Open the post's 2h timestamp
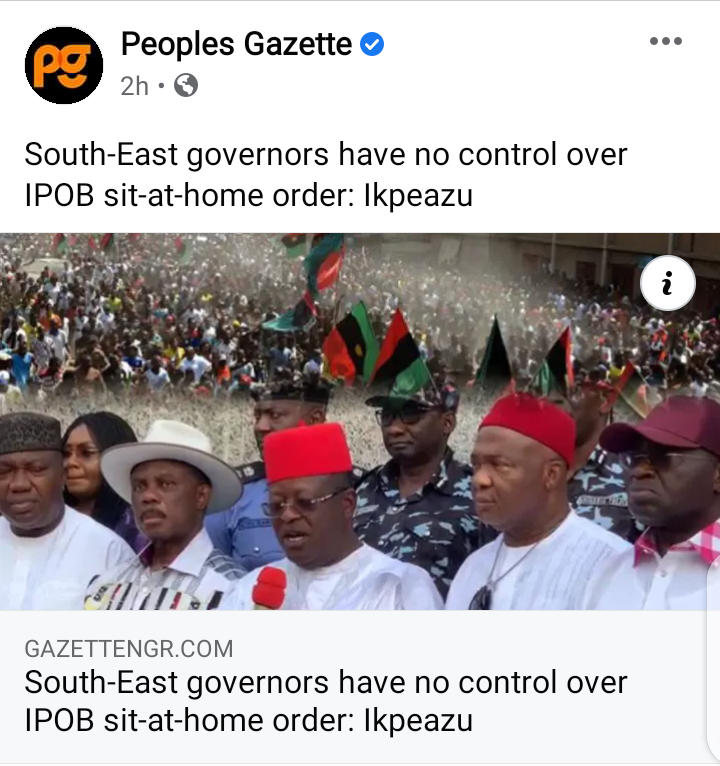The height and width of the screenshot is (766, 720). [x=134, y=86]
